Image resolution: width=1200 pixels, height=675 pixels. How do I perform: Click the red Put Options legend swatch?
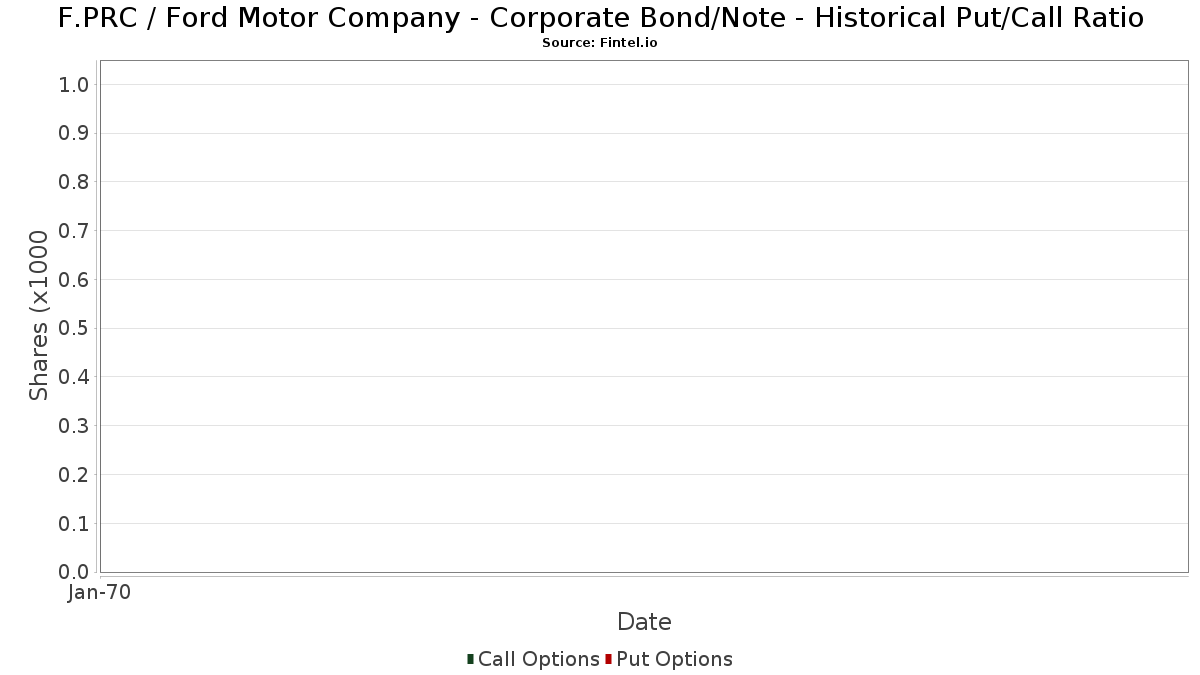click(608, 659)
